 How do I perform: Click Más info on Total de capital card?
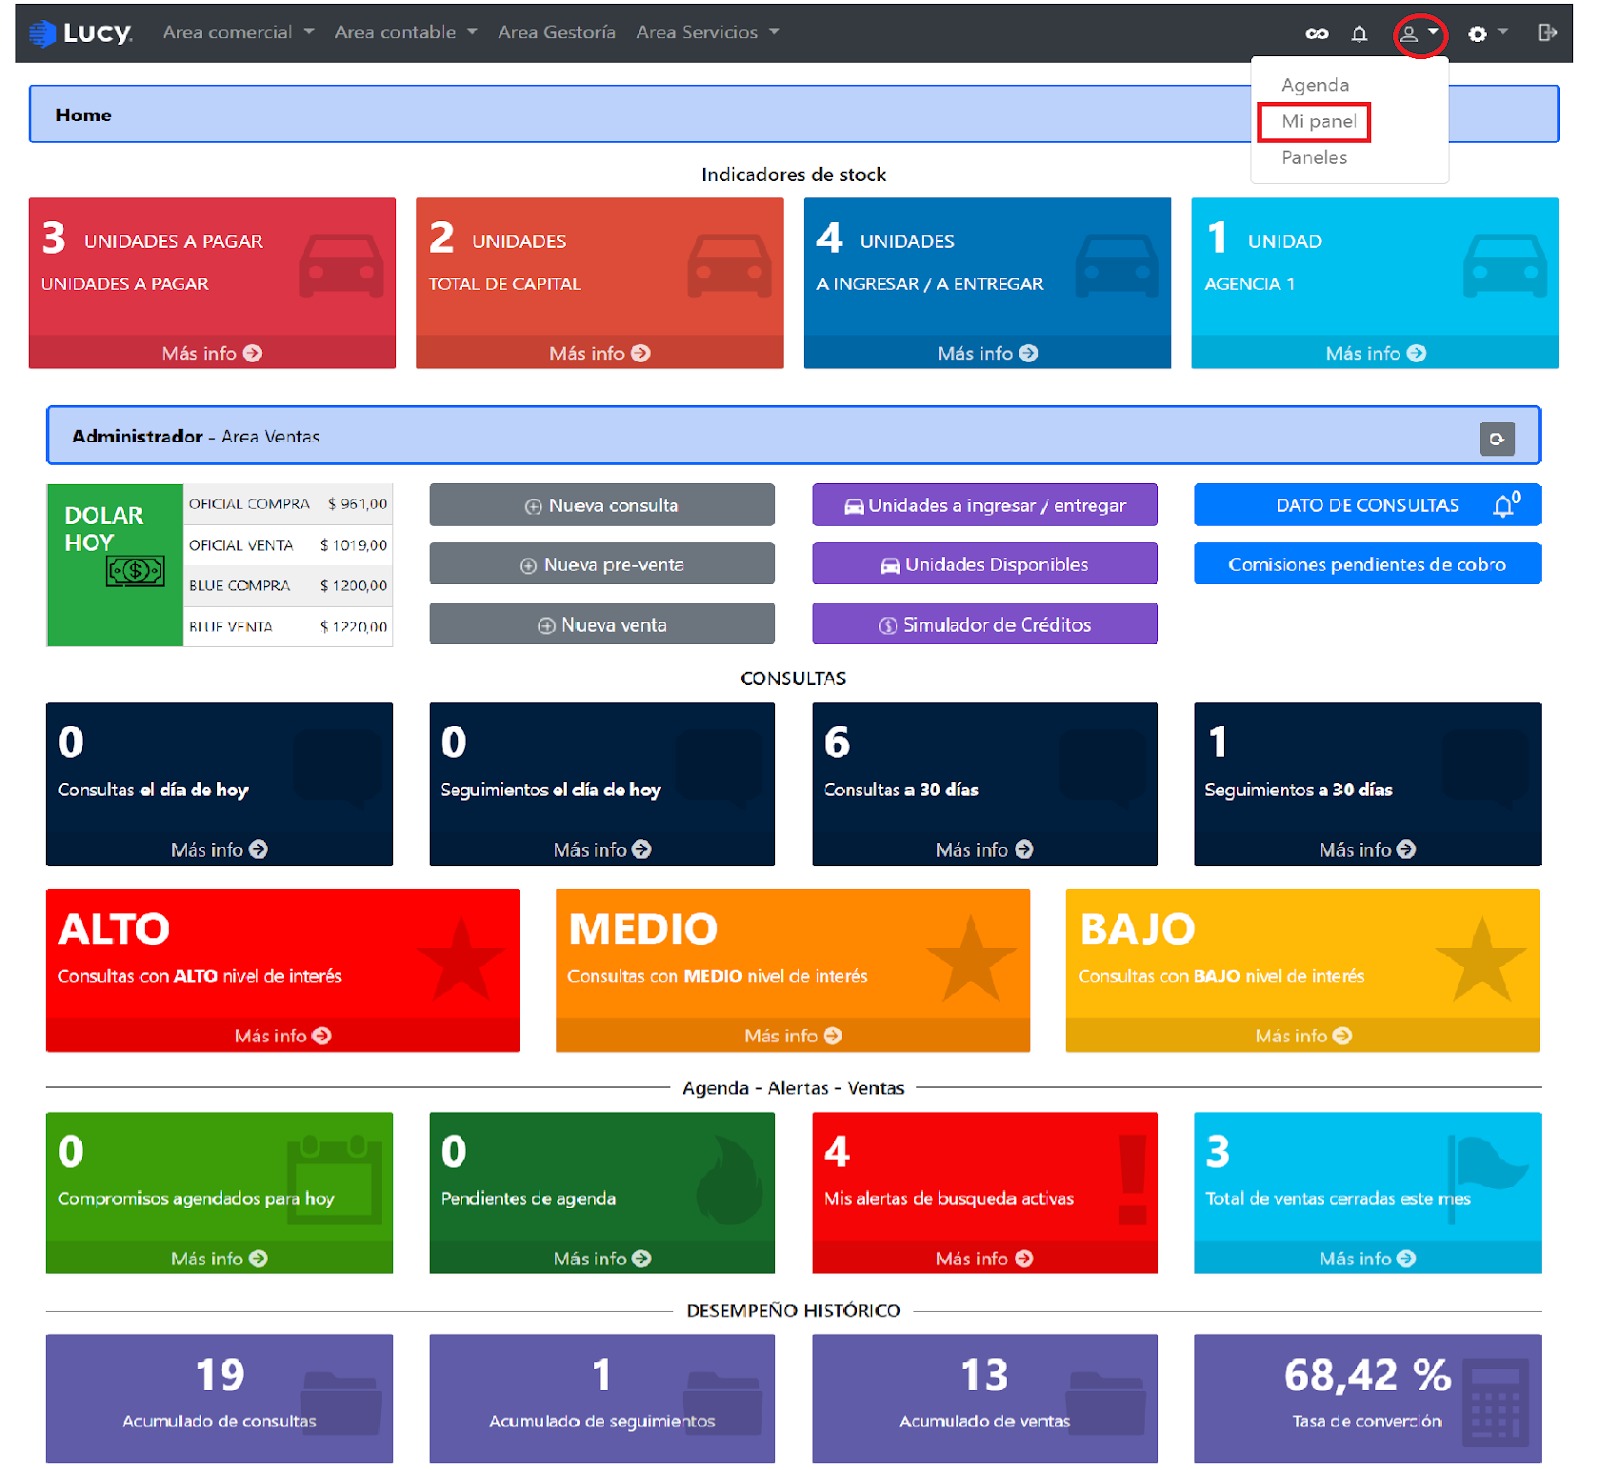(600, 353)
